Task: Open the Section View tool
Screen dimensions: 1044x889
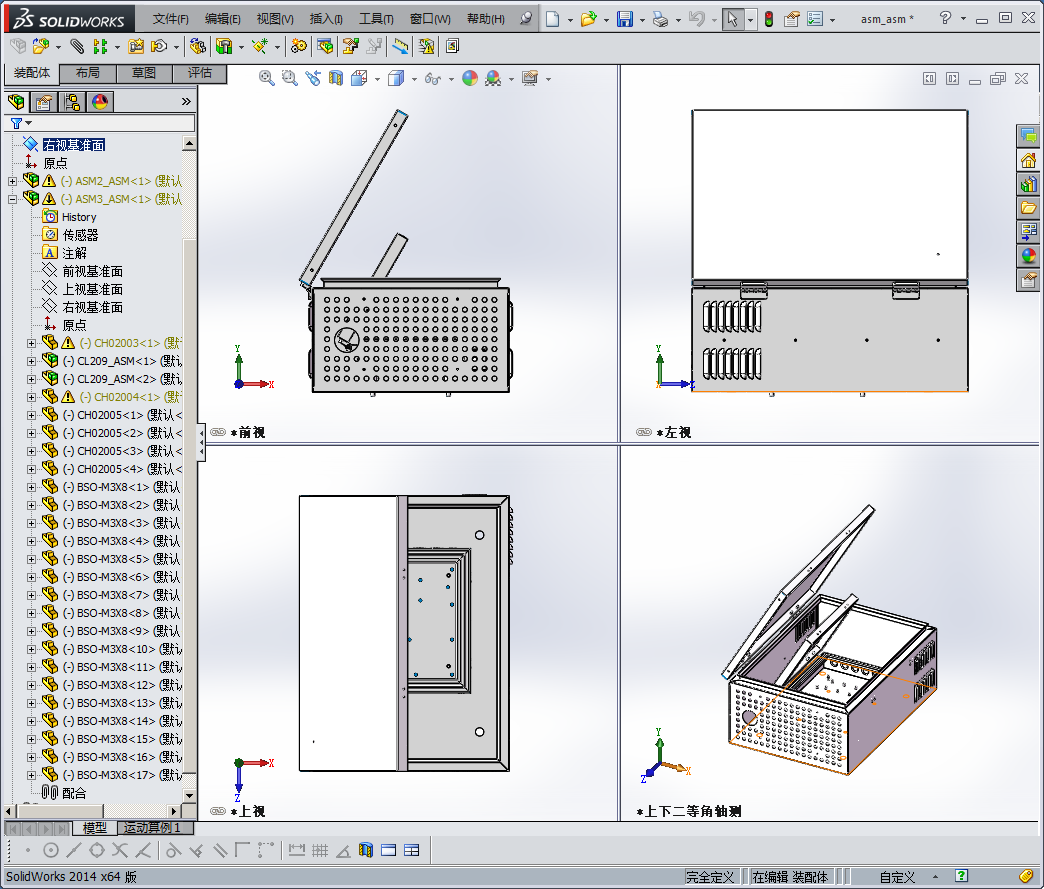Action: (x=336, y=78)
